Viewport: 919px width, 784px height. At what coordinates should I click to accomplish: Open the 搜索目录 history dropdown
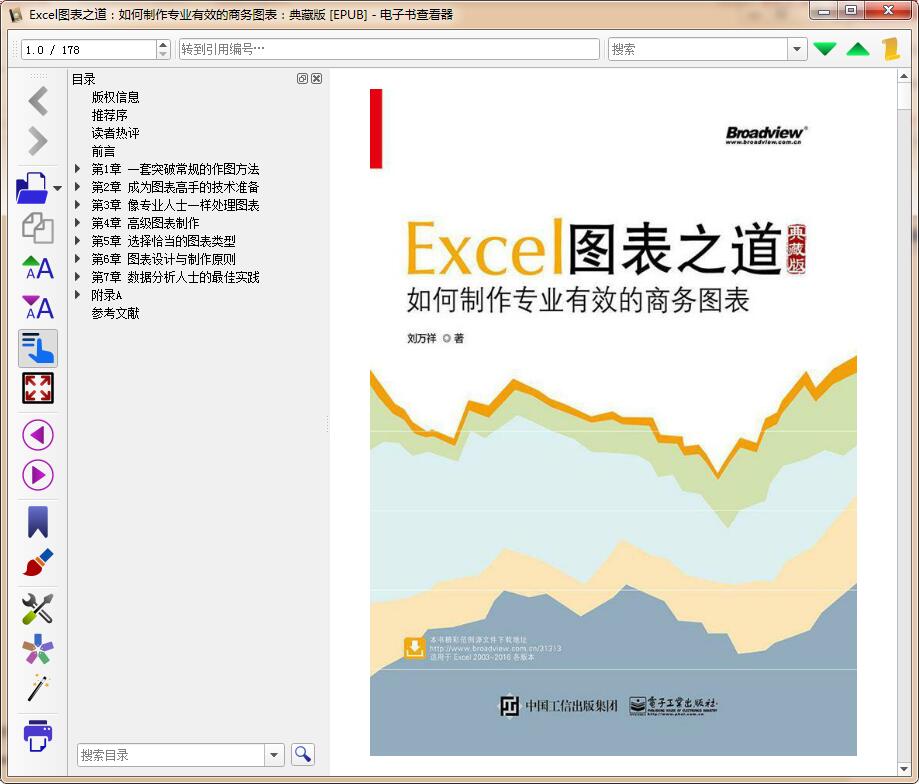pyautogui.click(x=274, y=755)
